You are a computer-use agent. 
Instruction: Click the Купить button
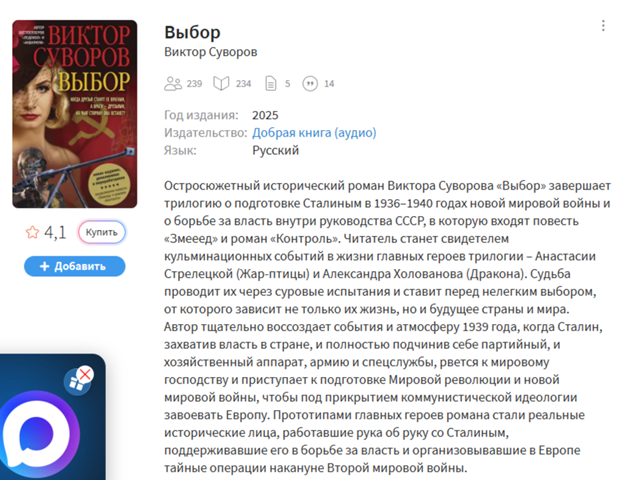pos(102,232)
